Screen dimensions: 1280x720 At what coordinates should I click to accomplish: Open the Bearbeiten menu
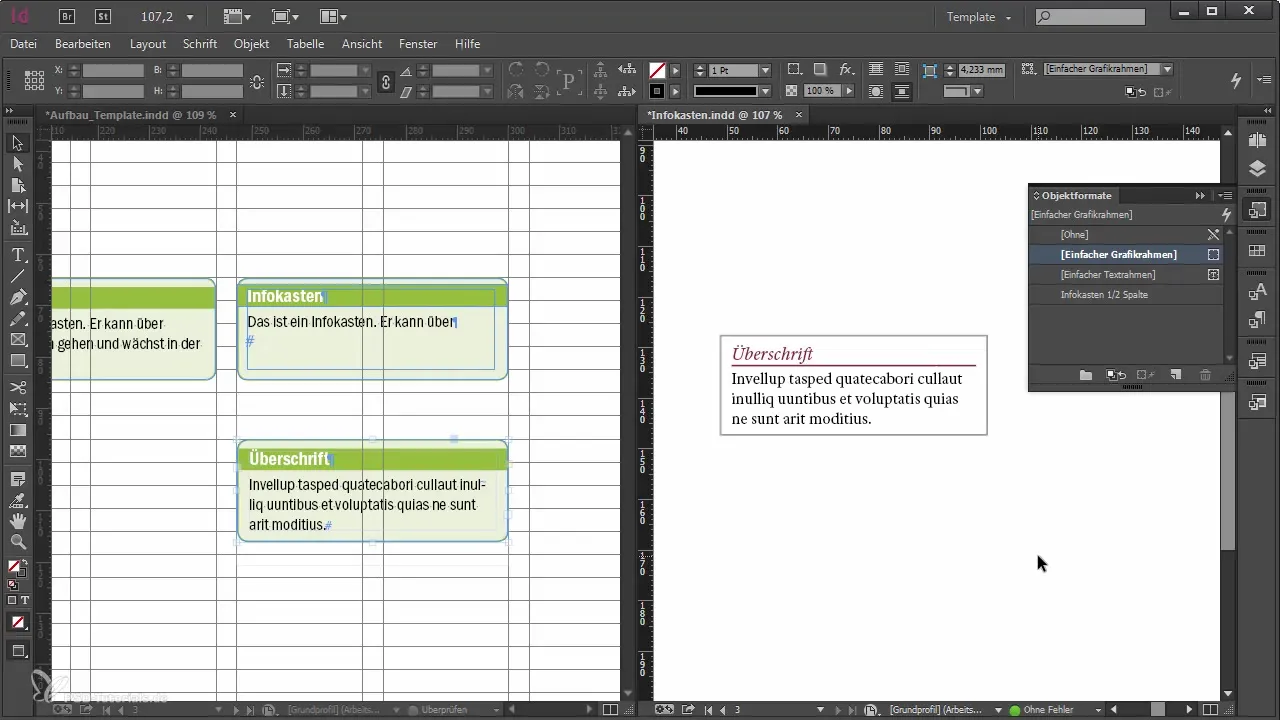tap(83, 44)
